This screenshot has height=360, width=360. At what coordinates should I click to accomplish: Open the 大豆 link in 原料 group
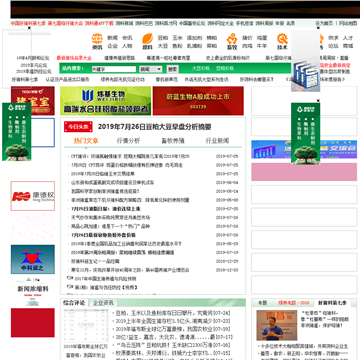point(163,46)
